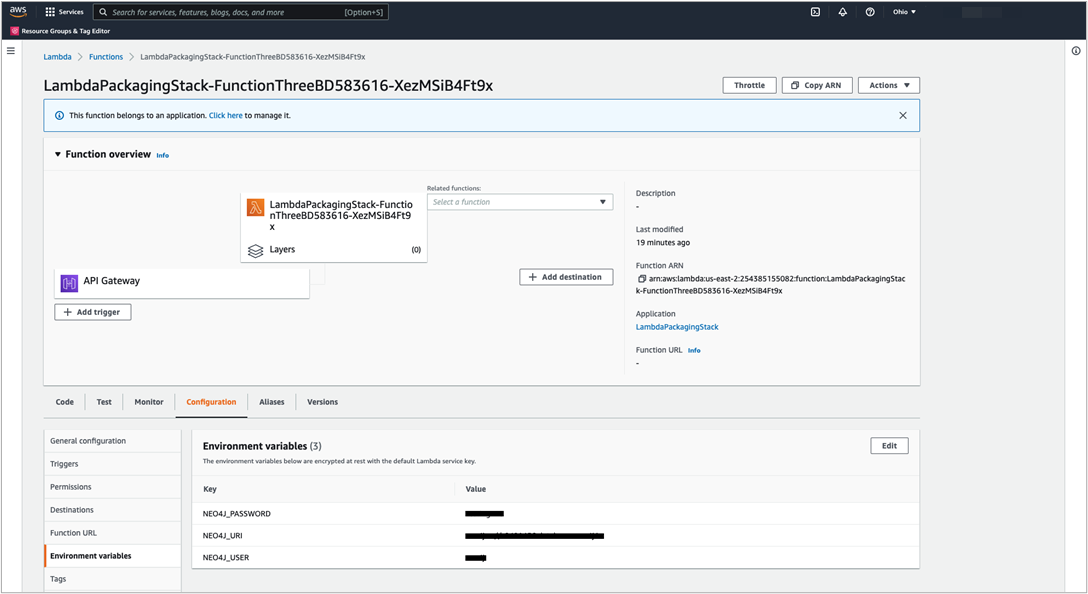Click Info link next to Function URL

(x=694, y=350)
